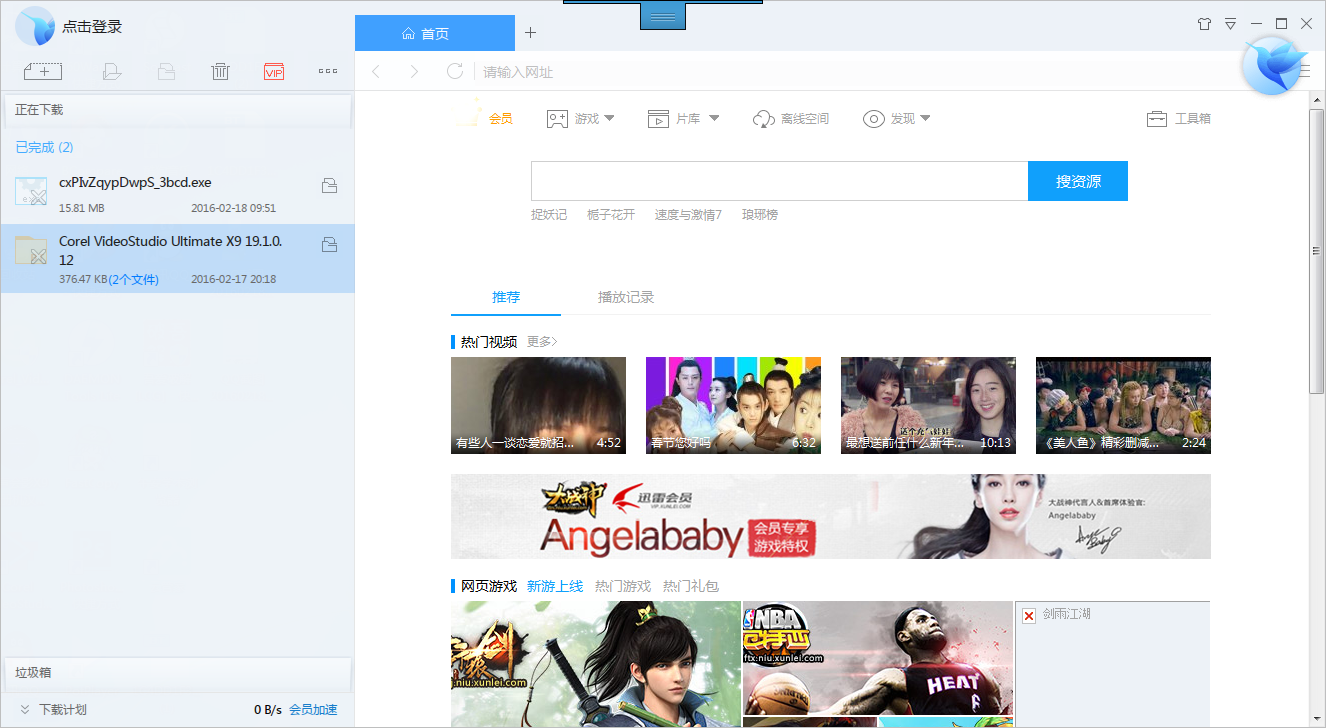Image resolution: width=1326 pixels, height=728 pixels.
Task: Open the three-dots more options menu
Action: pos(327,71)
